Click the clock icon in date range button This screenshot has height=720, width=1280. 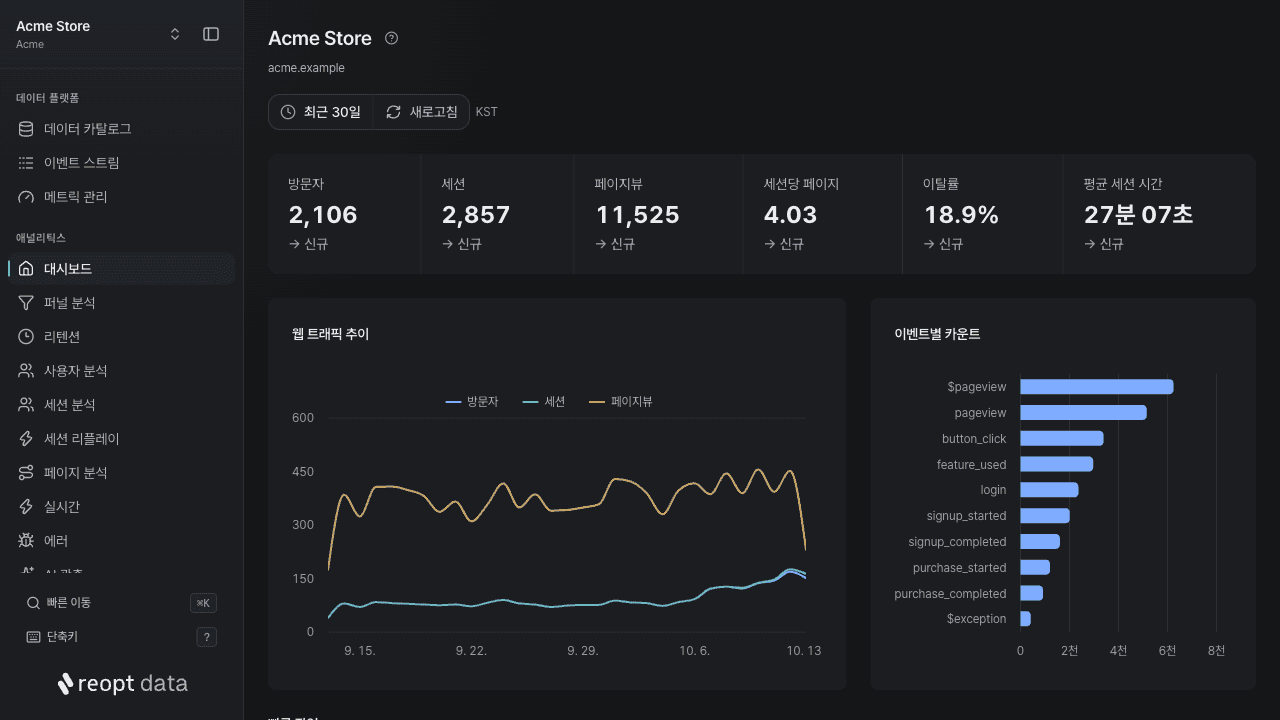point(288,112)
